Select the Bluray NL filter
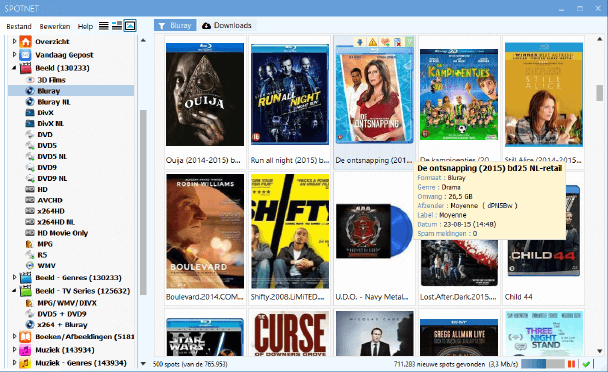 pos(54,102)
